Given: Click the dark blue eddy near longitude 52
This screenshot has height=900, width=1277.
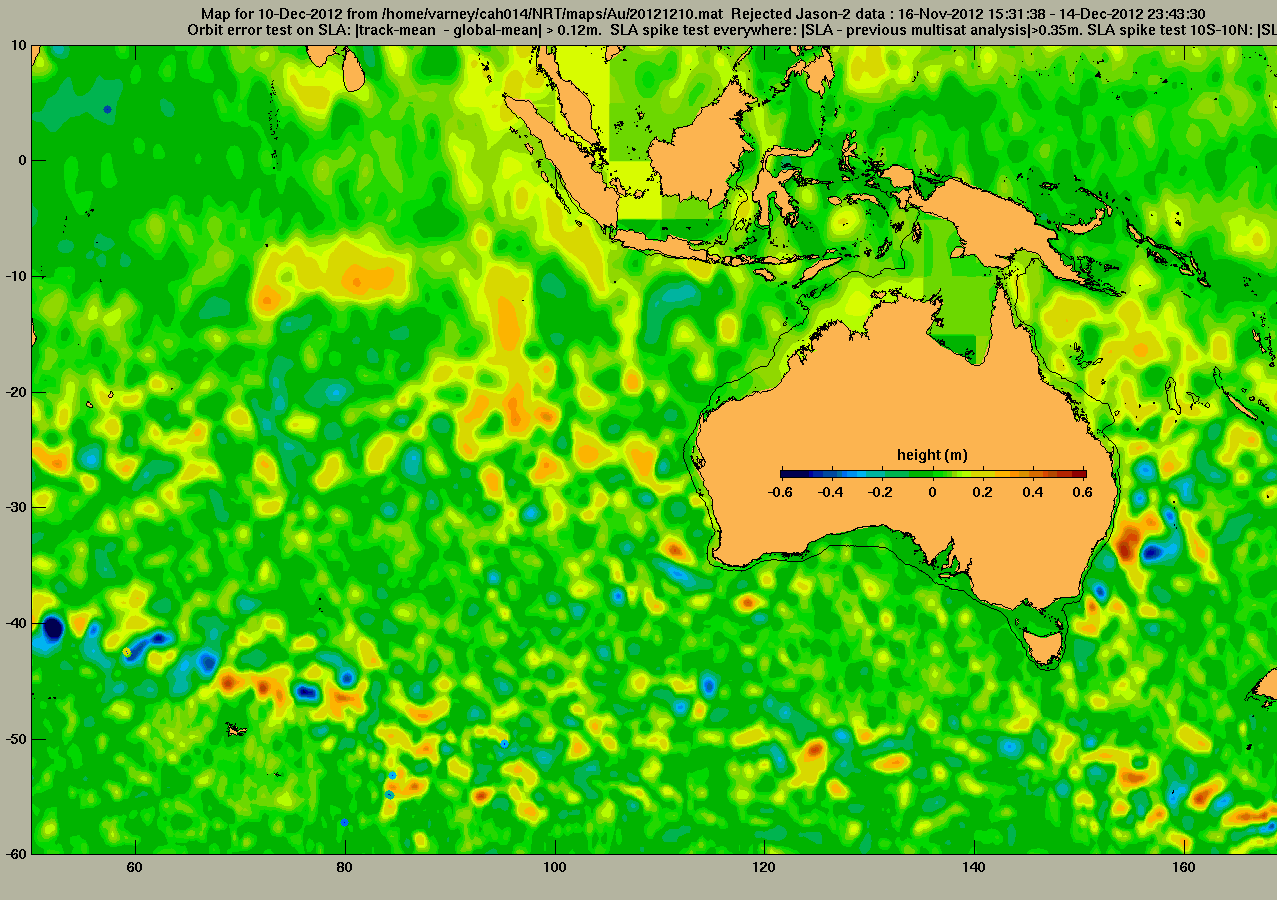Looking at the screenshot, I should 52,628.
